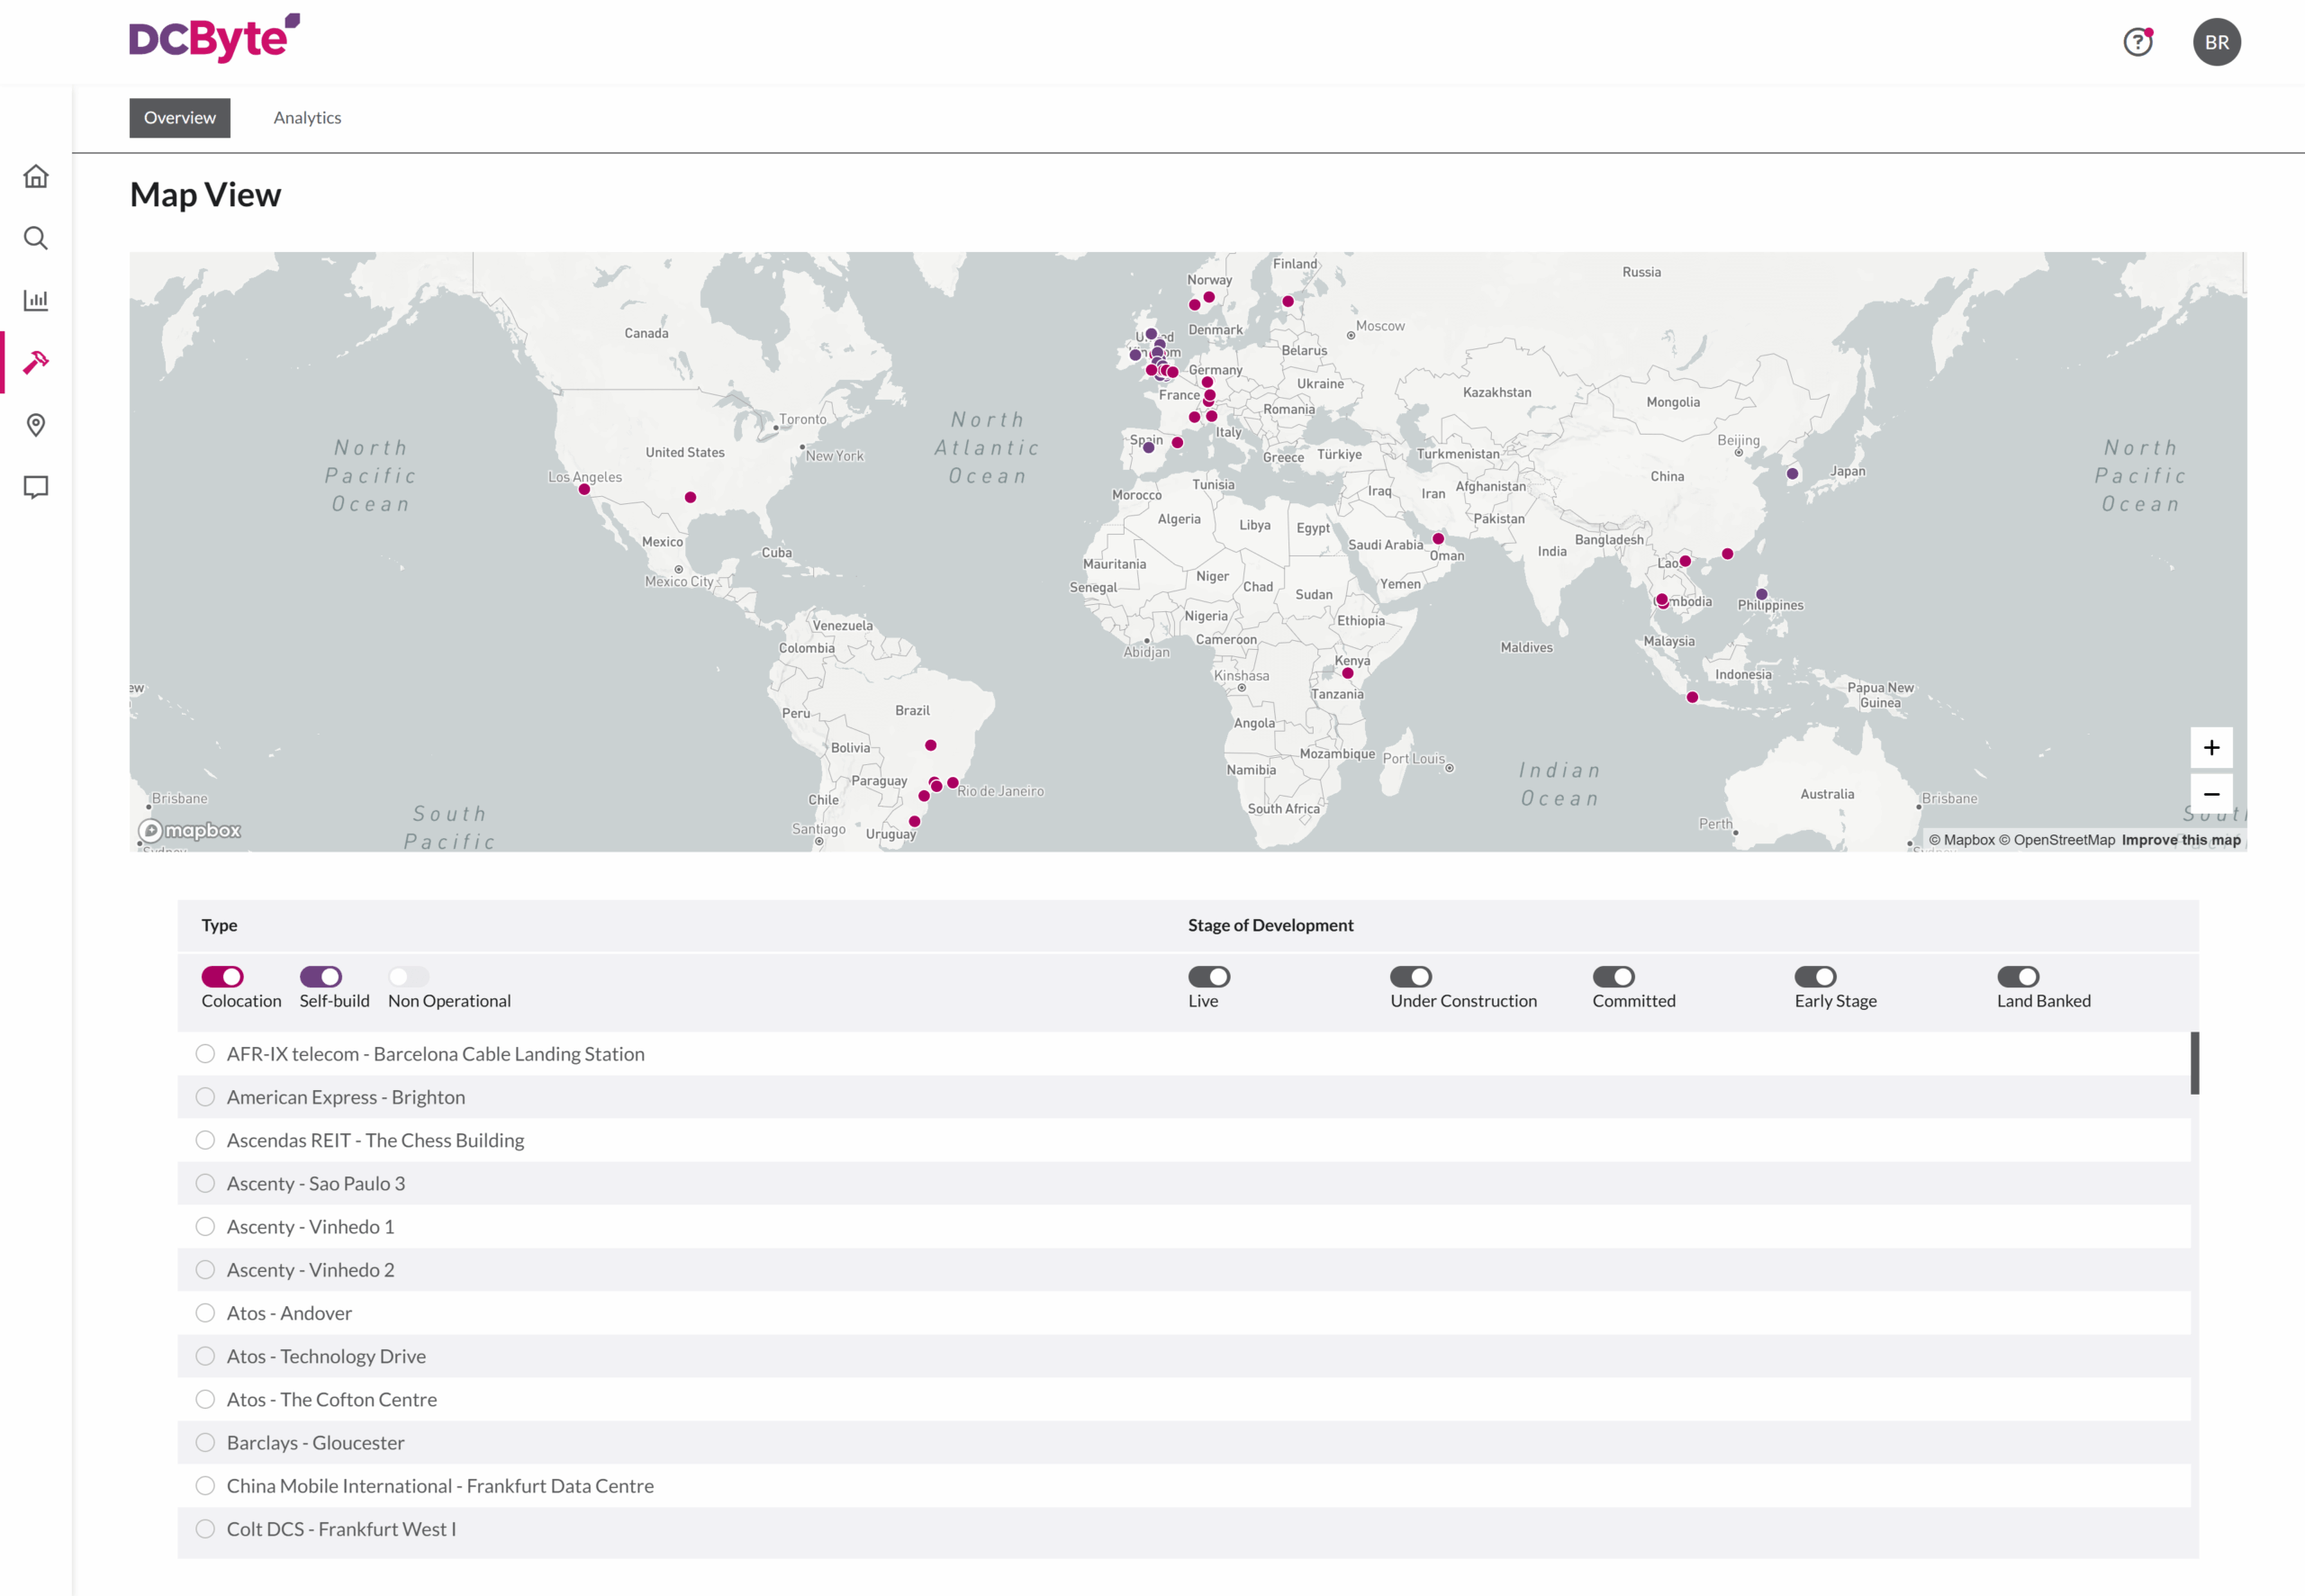
Task: Select the Atos - Andover radio button
Action: (x=205, y=1313)
